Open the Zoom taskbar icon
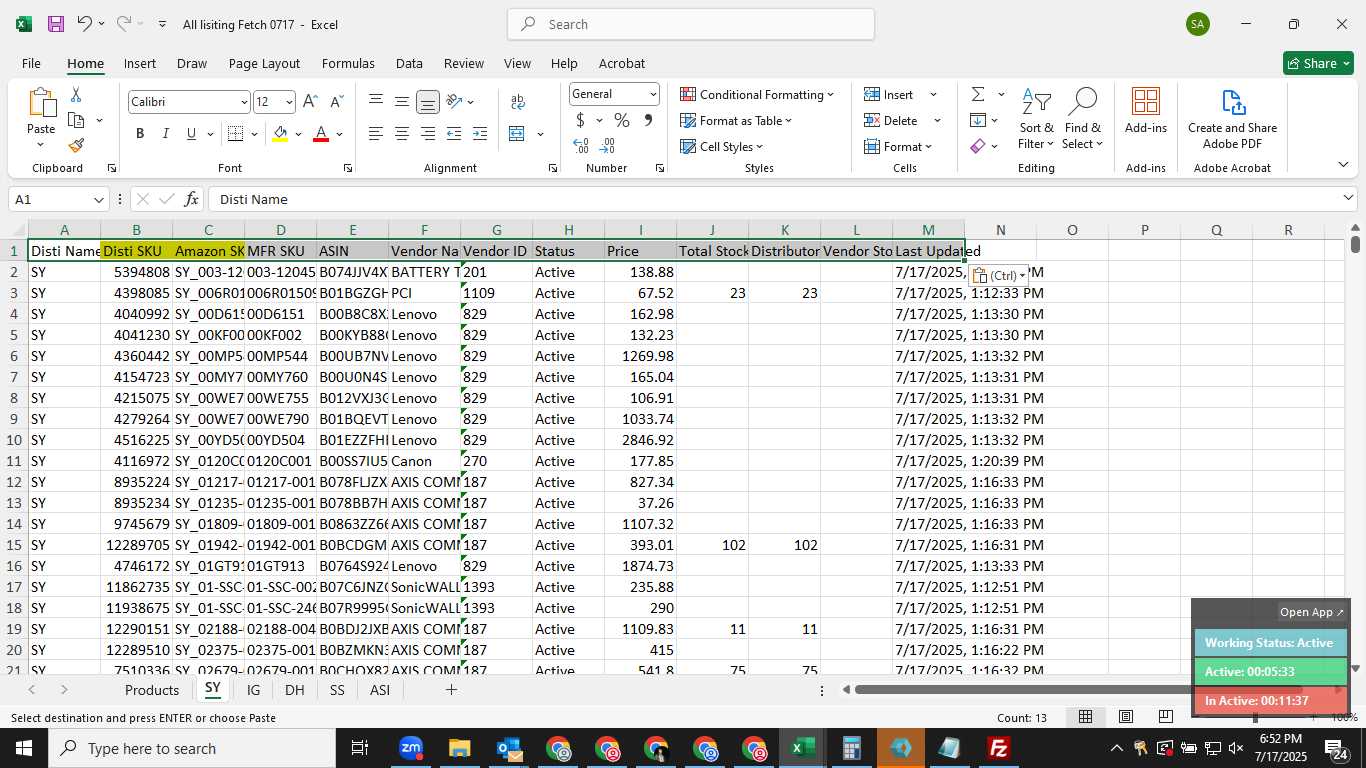The image size is (1366, 768). [411, 748]
